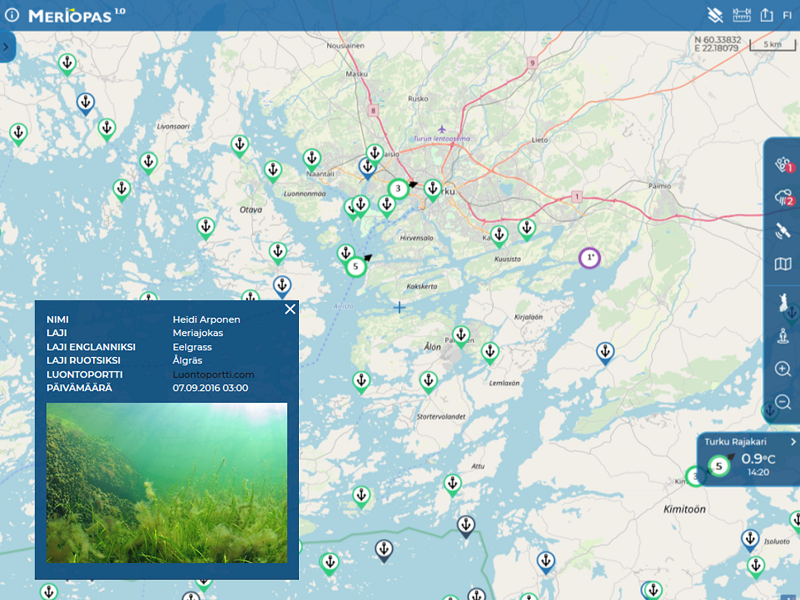This screenshot has width=800, height=600.
Task: Zoom to Finland with country outline icon
Action: click(x=783, y=301)
